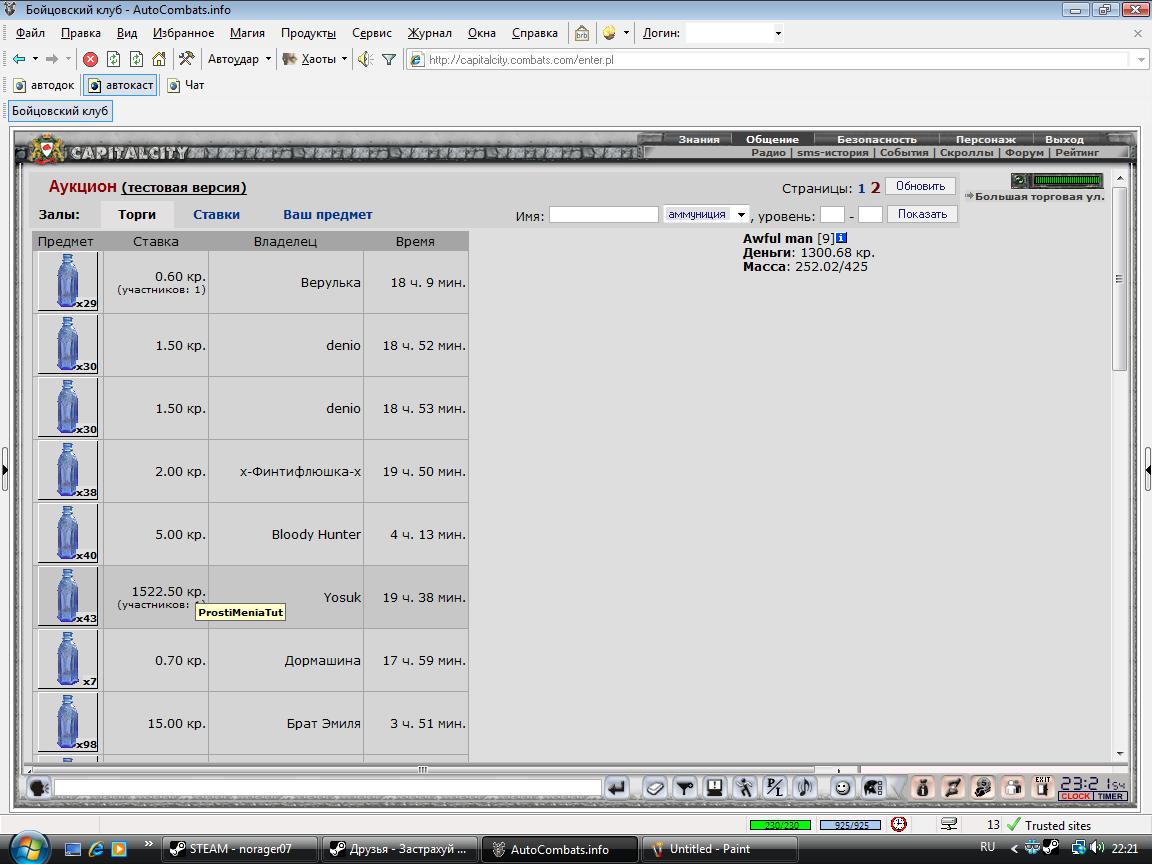Click the Показать button
This screenshot has height=864, width=1152.
[922, 214]
